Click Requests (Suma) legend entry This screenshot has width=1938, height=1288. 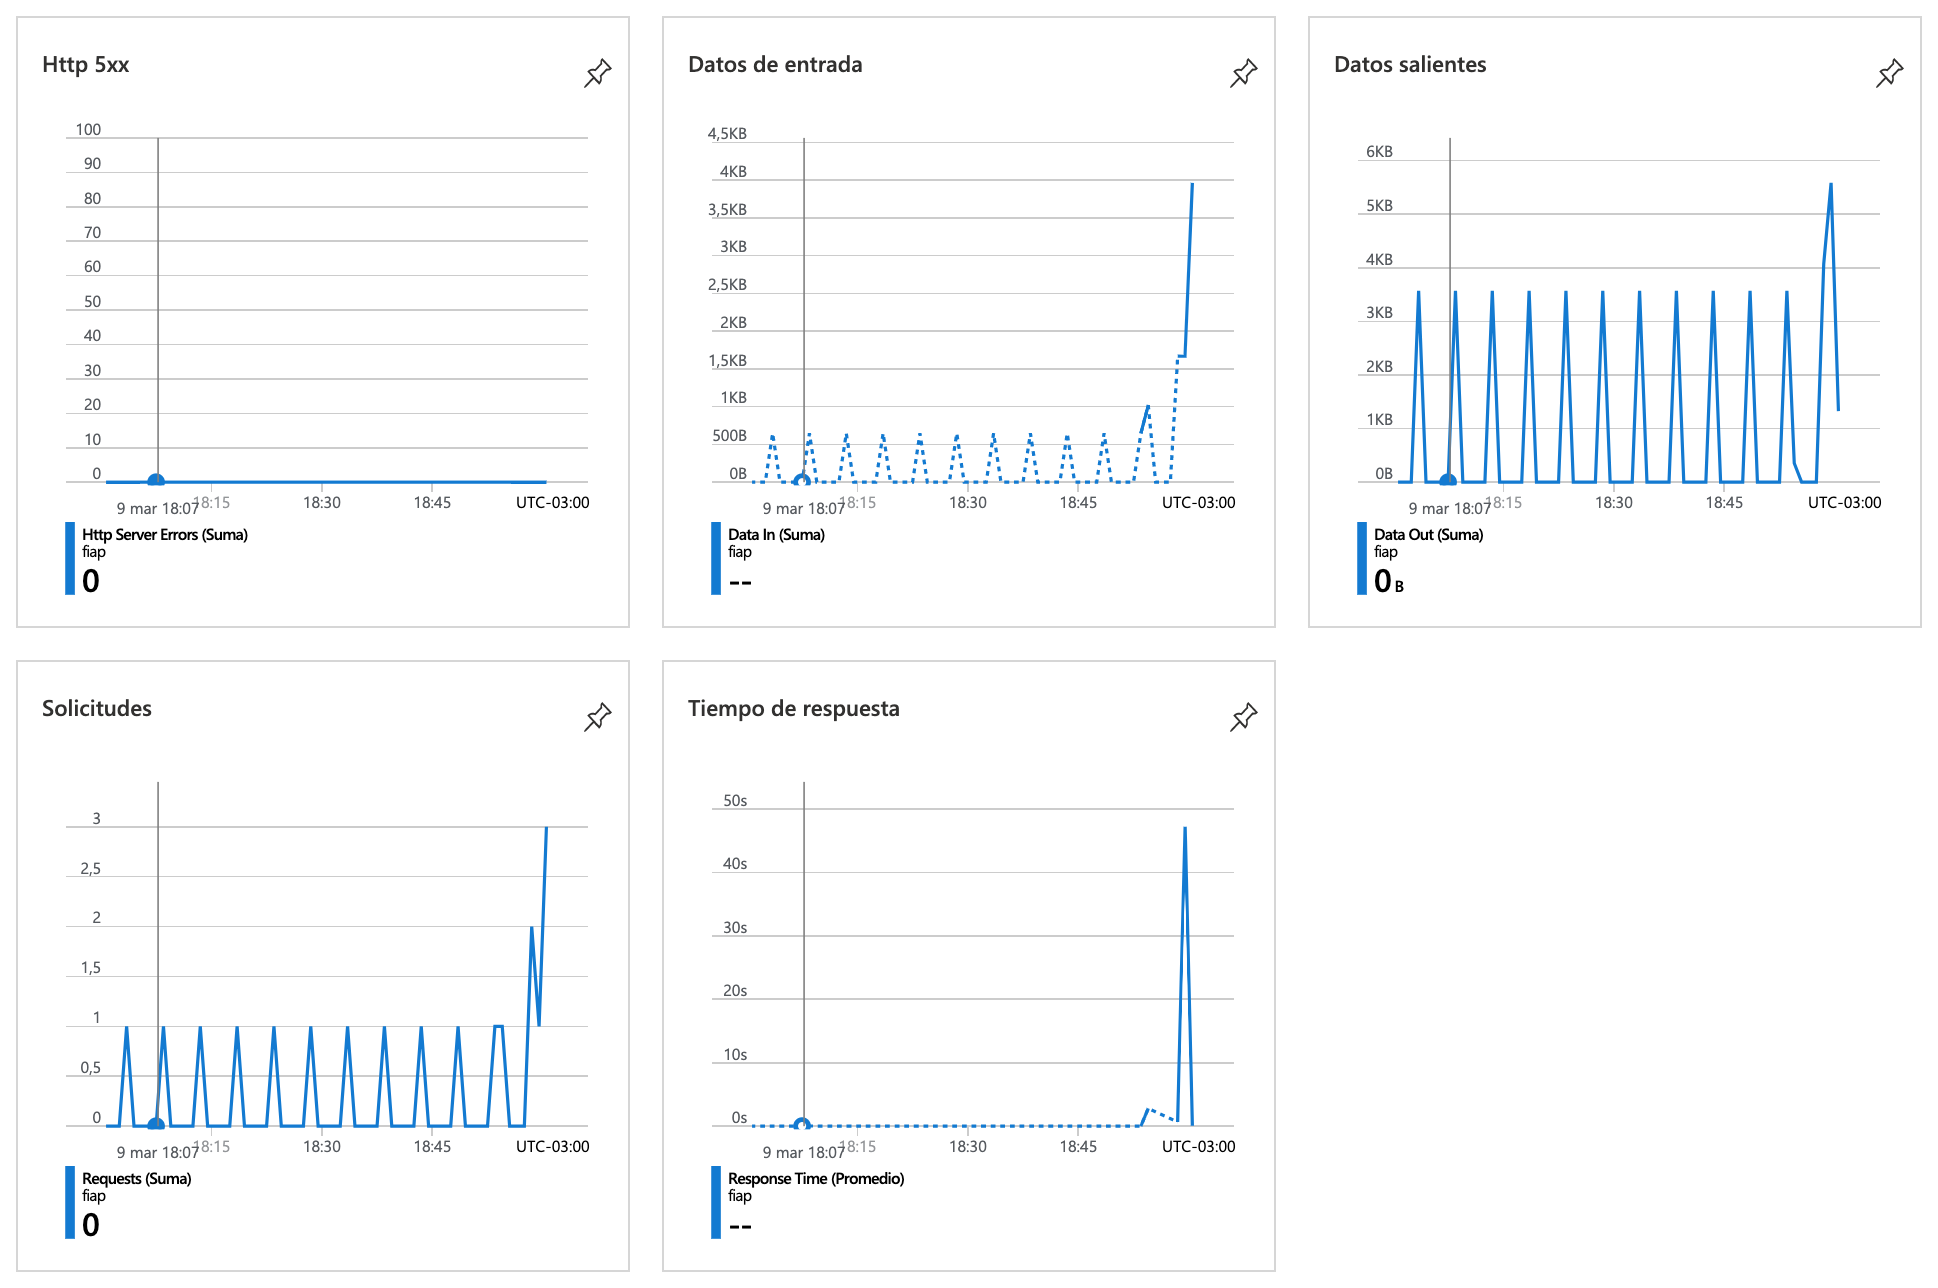[x=137, y=1179]
